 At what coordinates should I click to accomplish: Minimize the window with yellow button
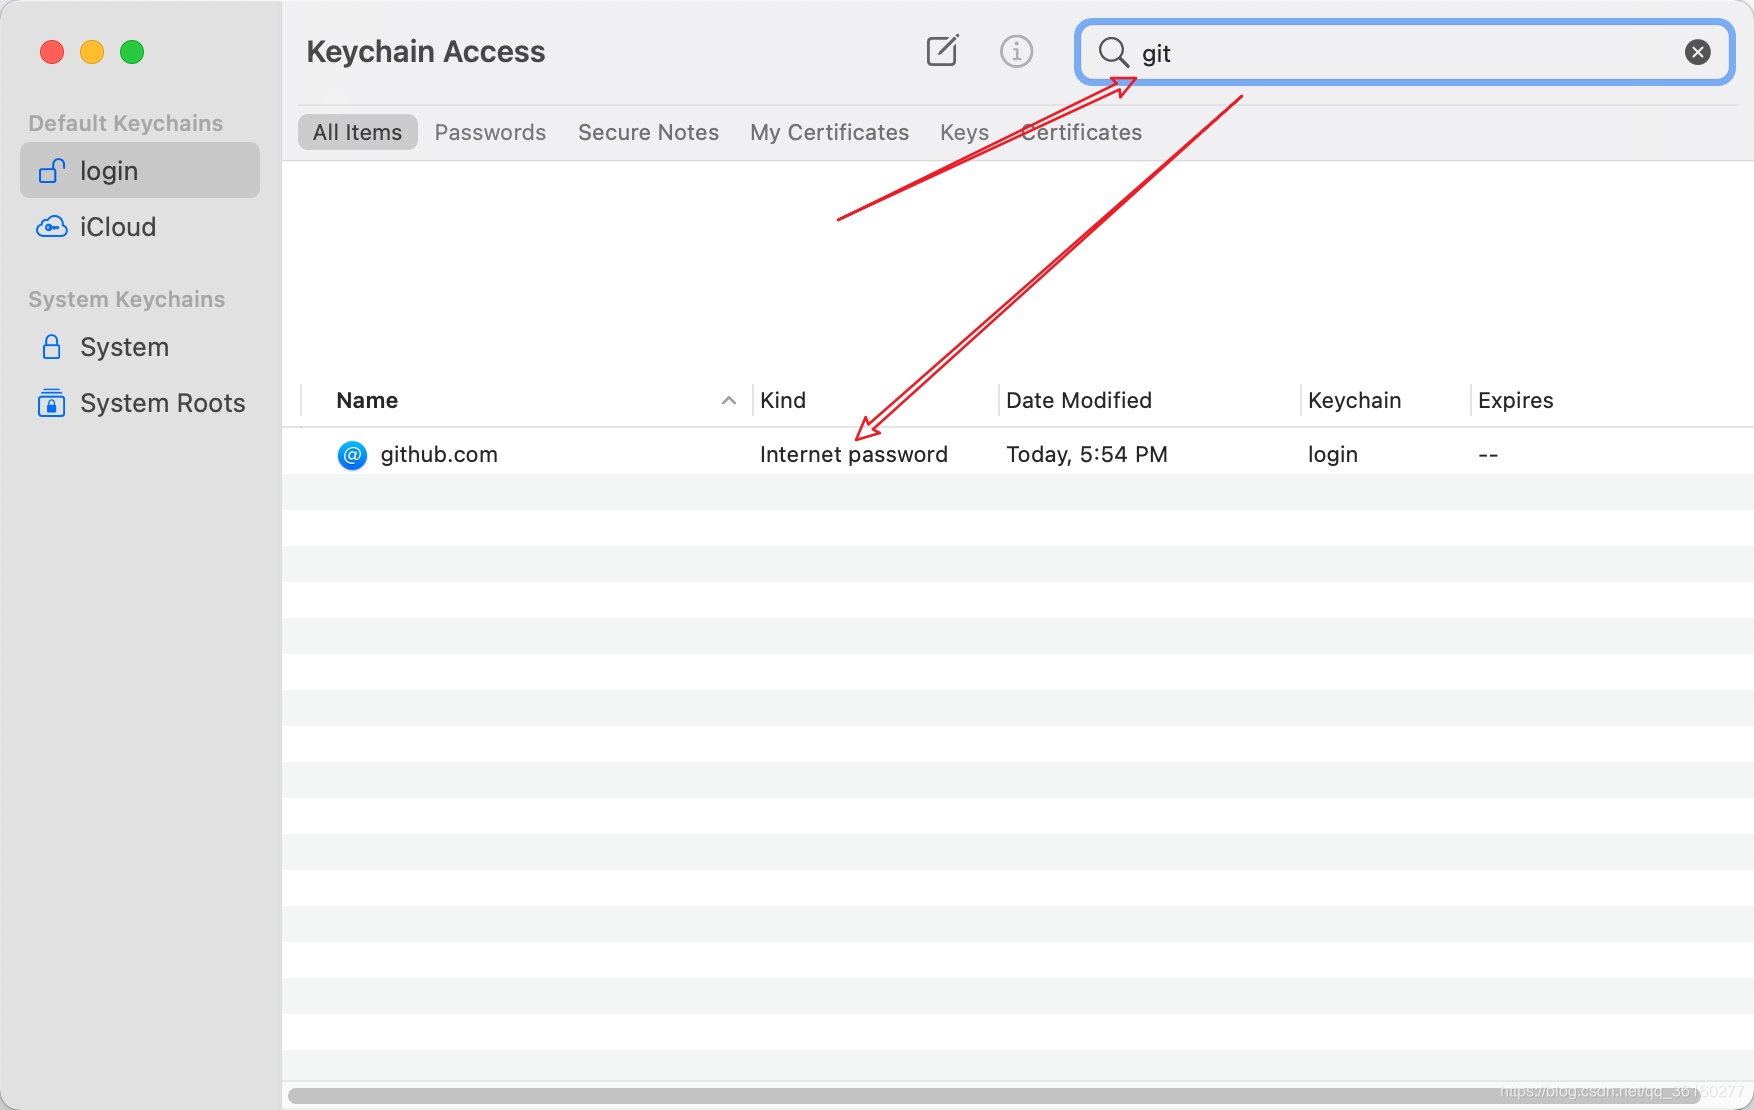[x=92, y=52]
